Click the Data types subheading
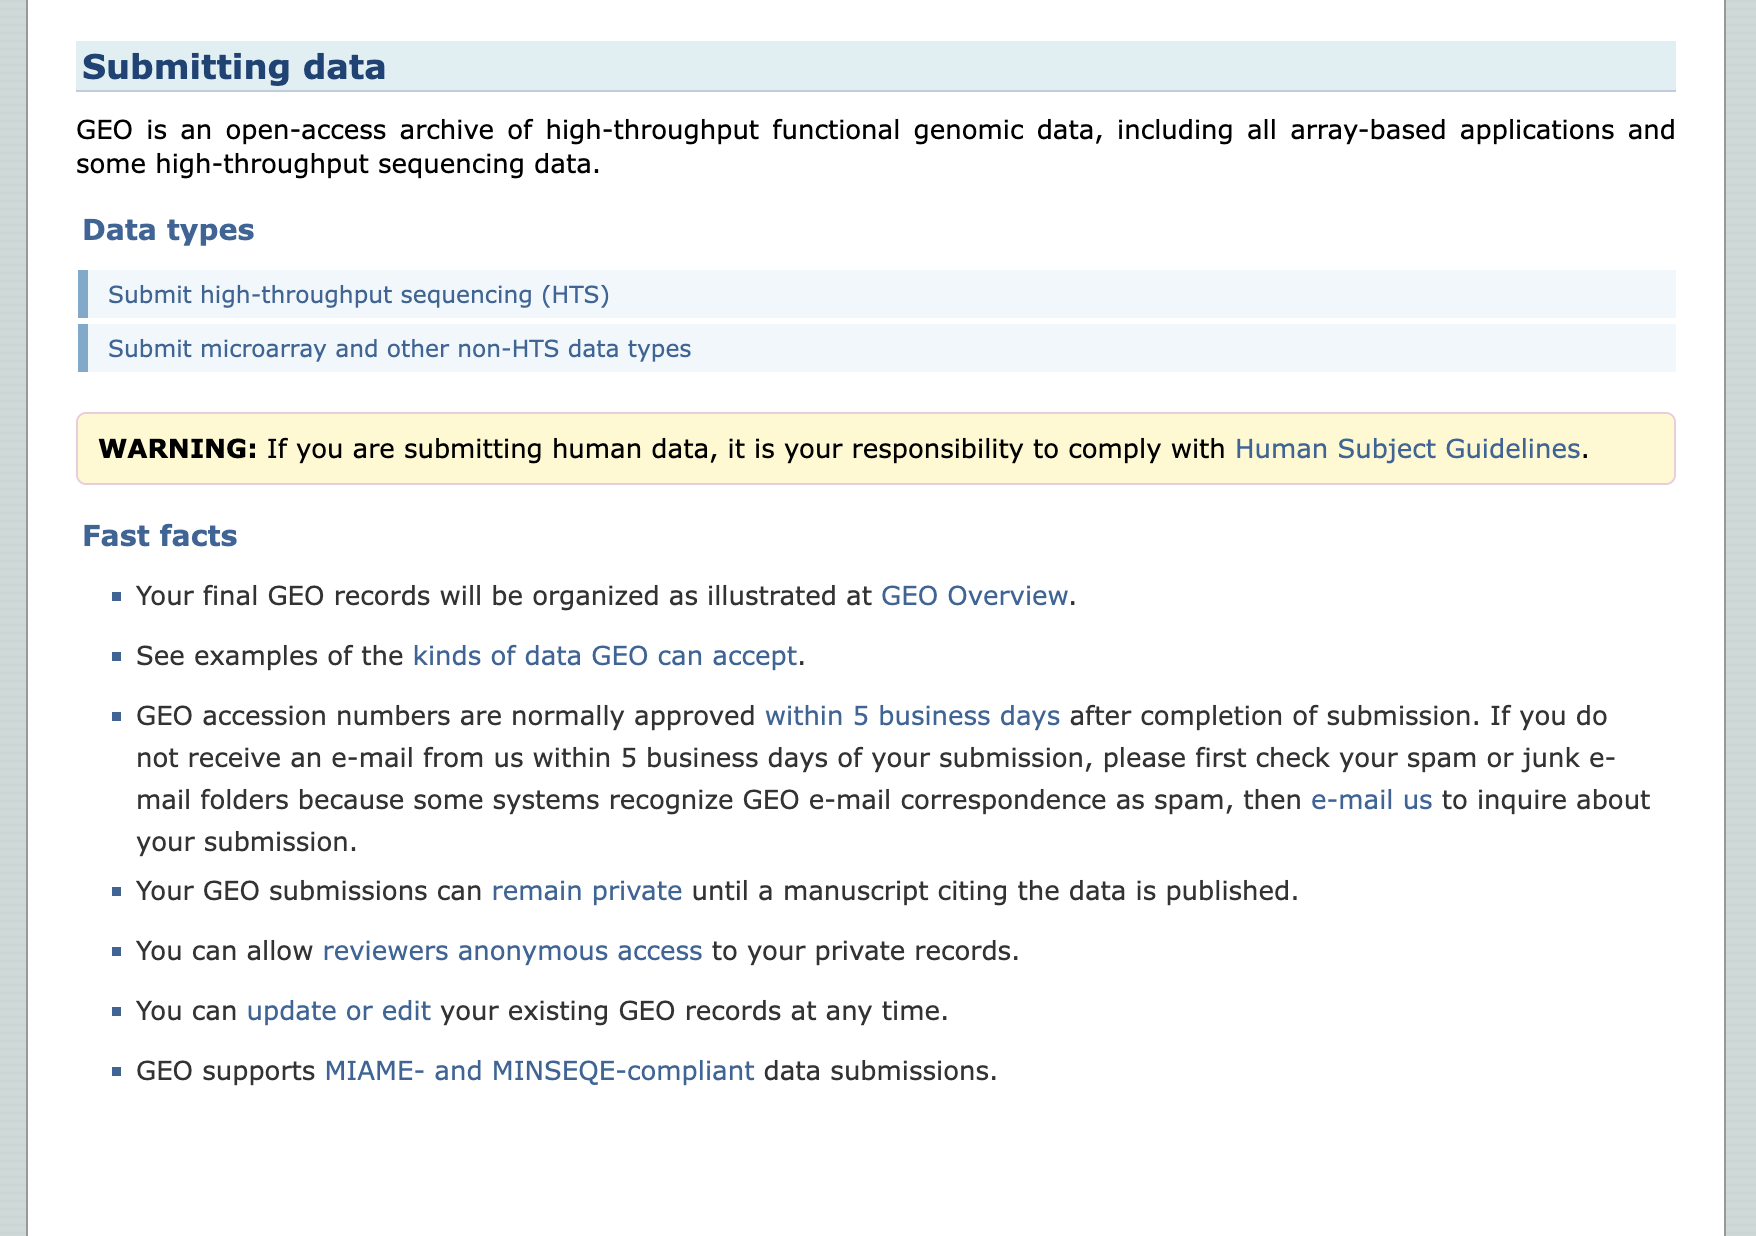1756x1236 pixels. [x=168, y=230]
